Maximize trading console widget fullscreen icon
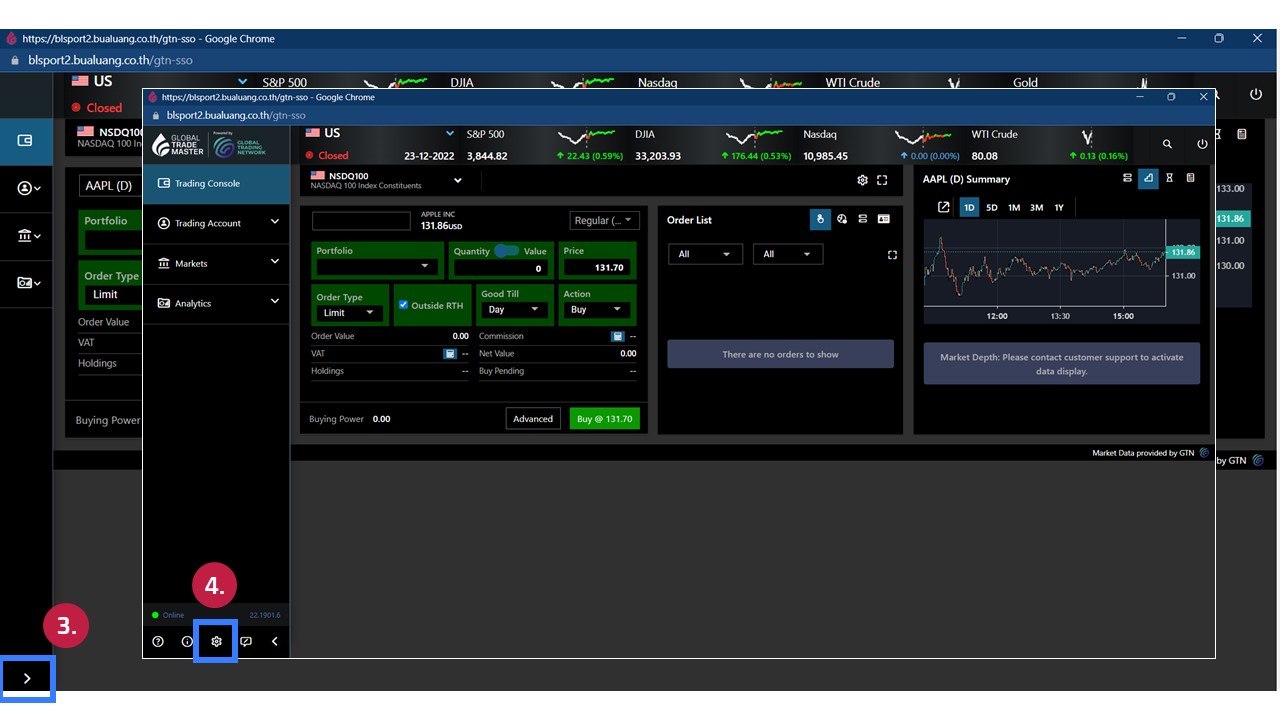The width and height of the screenshot is (1280, 720). tap(882, 180)
